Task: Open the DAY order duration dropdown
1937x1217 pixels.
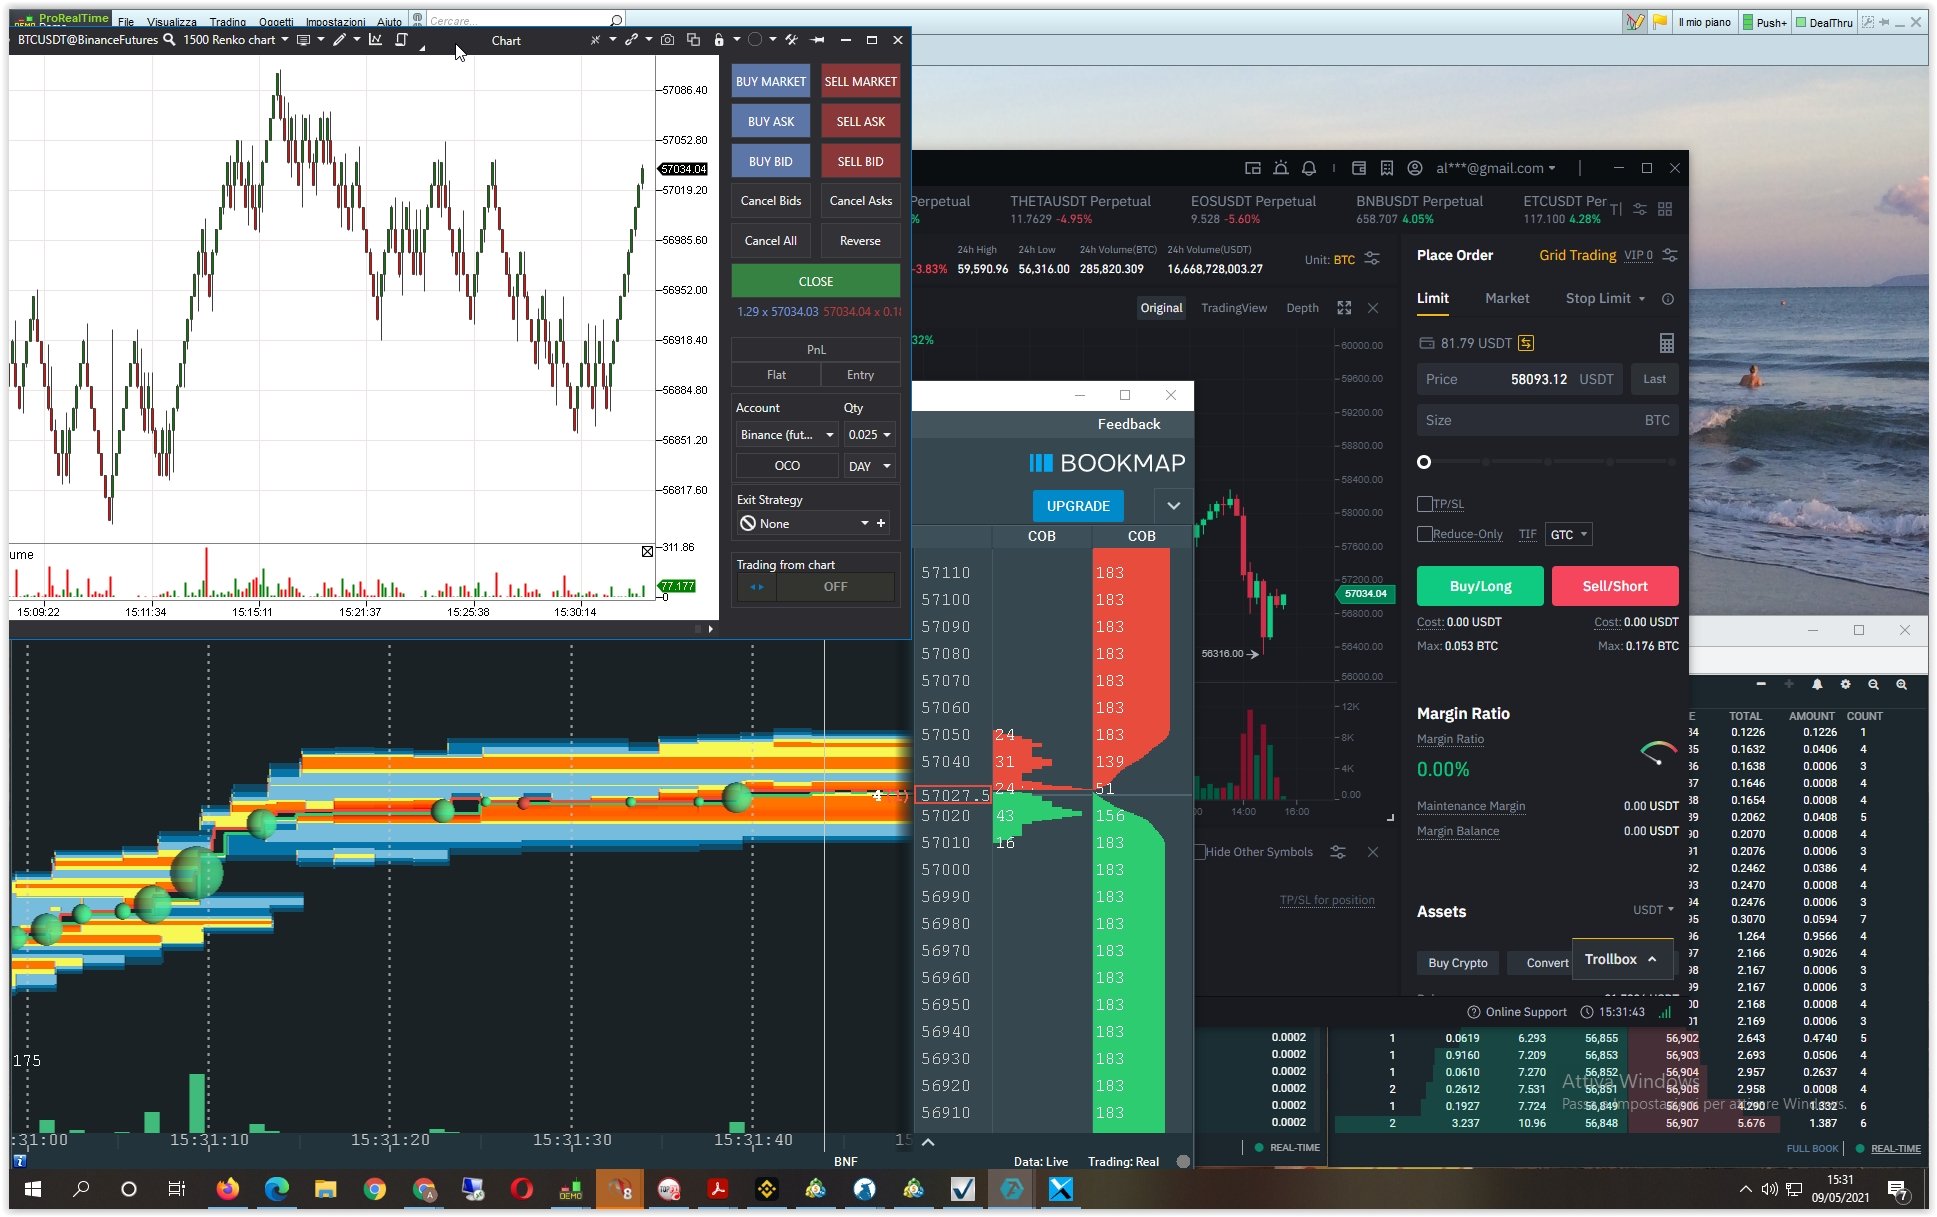Action: 869,466
